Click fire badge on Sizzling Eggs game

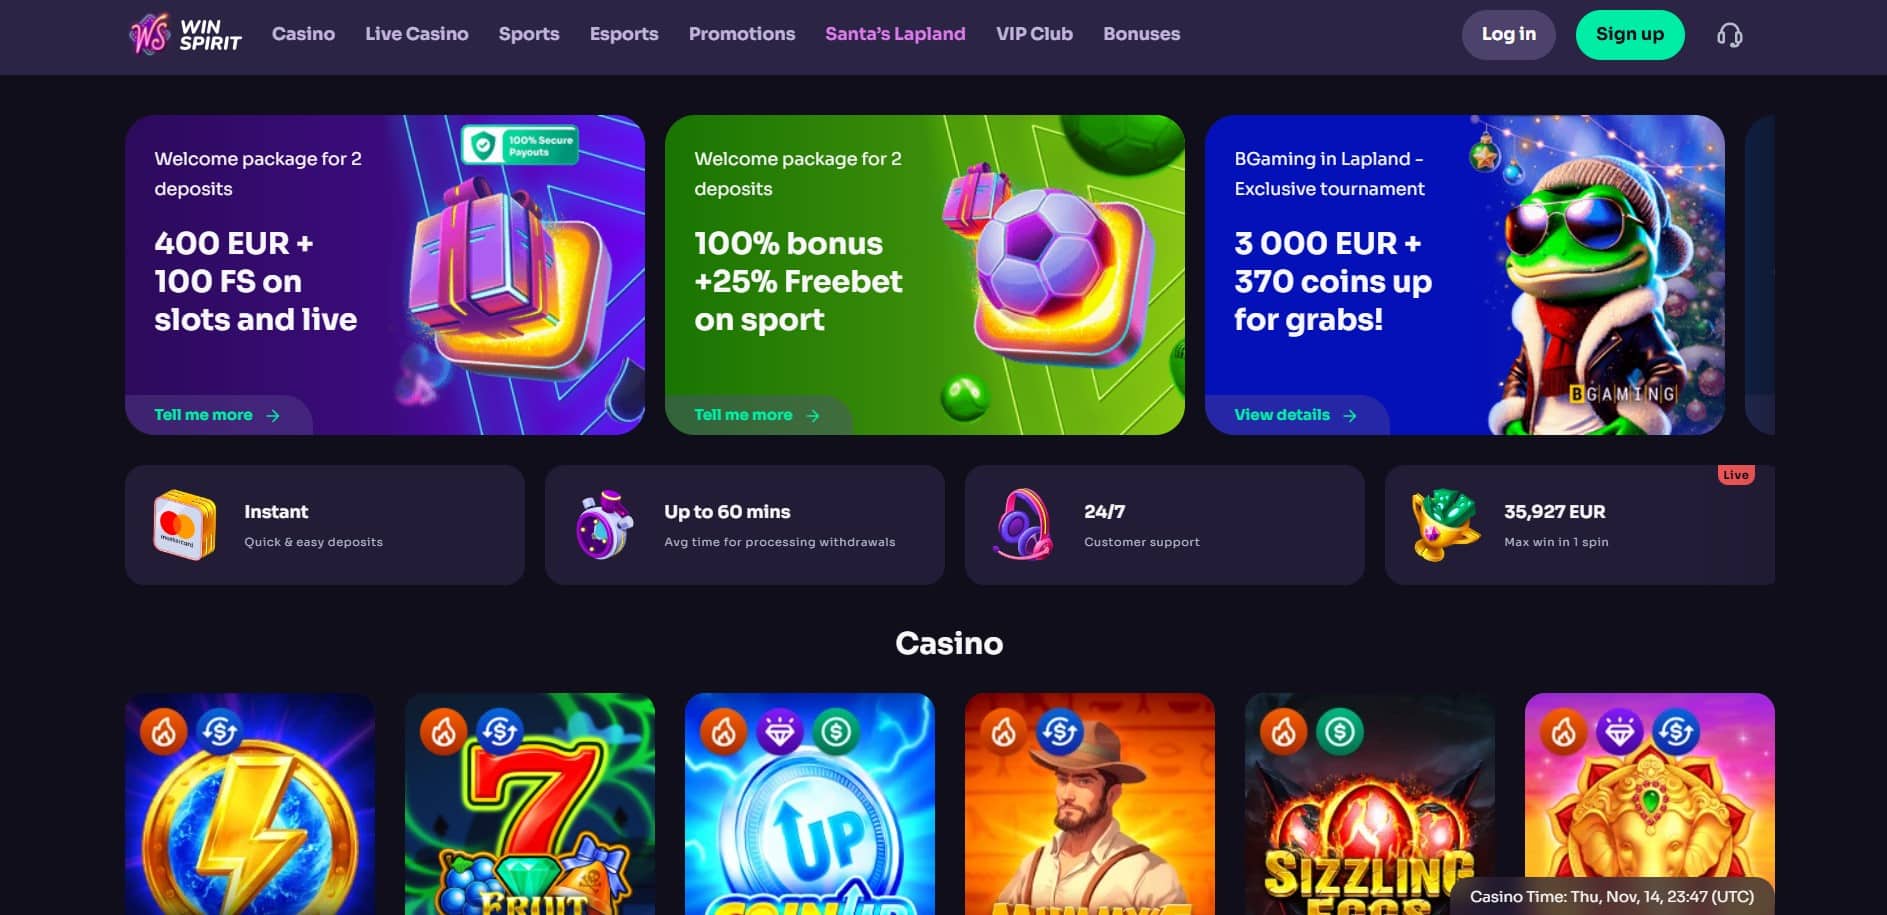[1284, 732]
